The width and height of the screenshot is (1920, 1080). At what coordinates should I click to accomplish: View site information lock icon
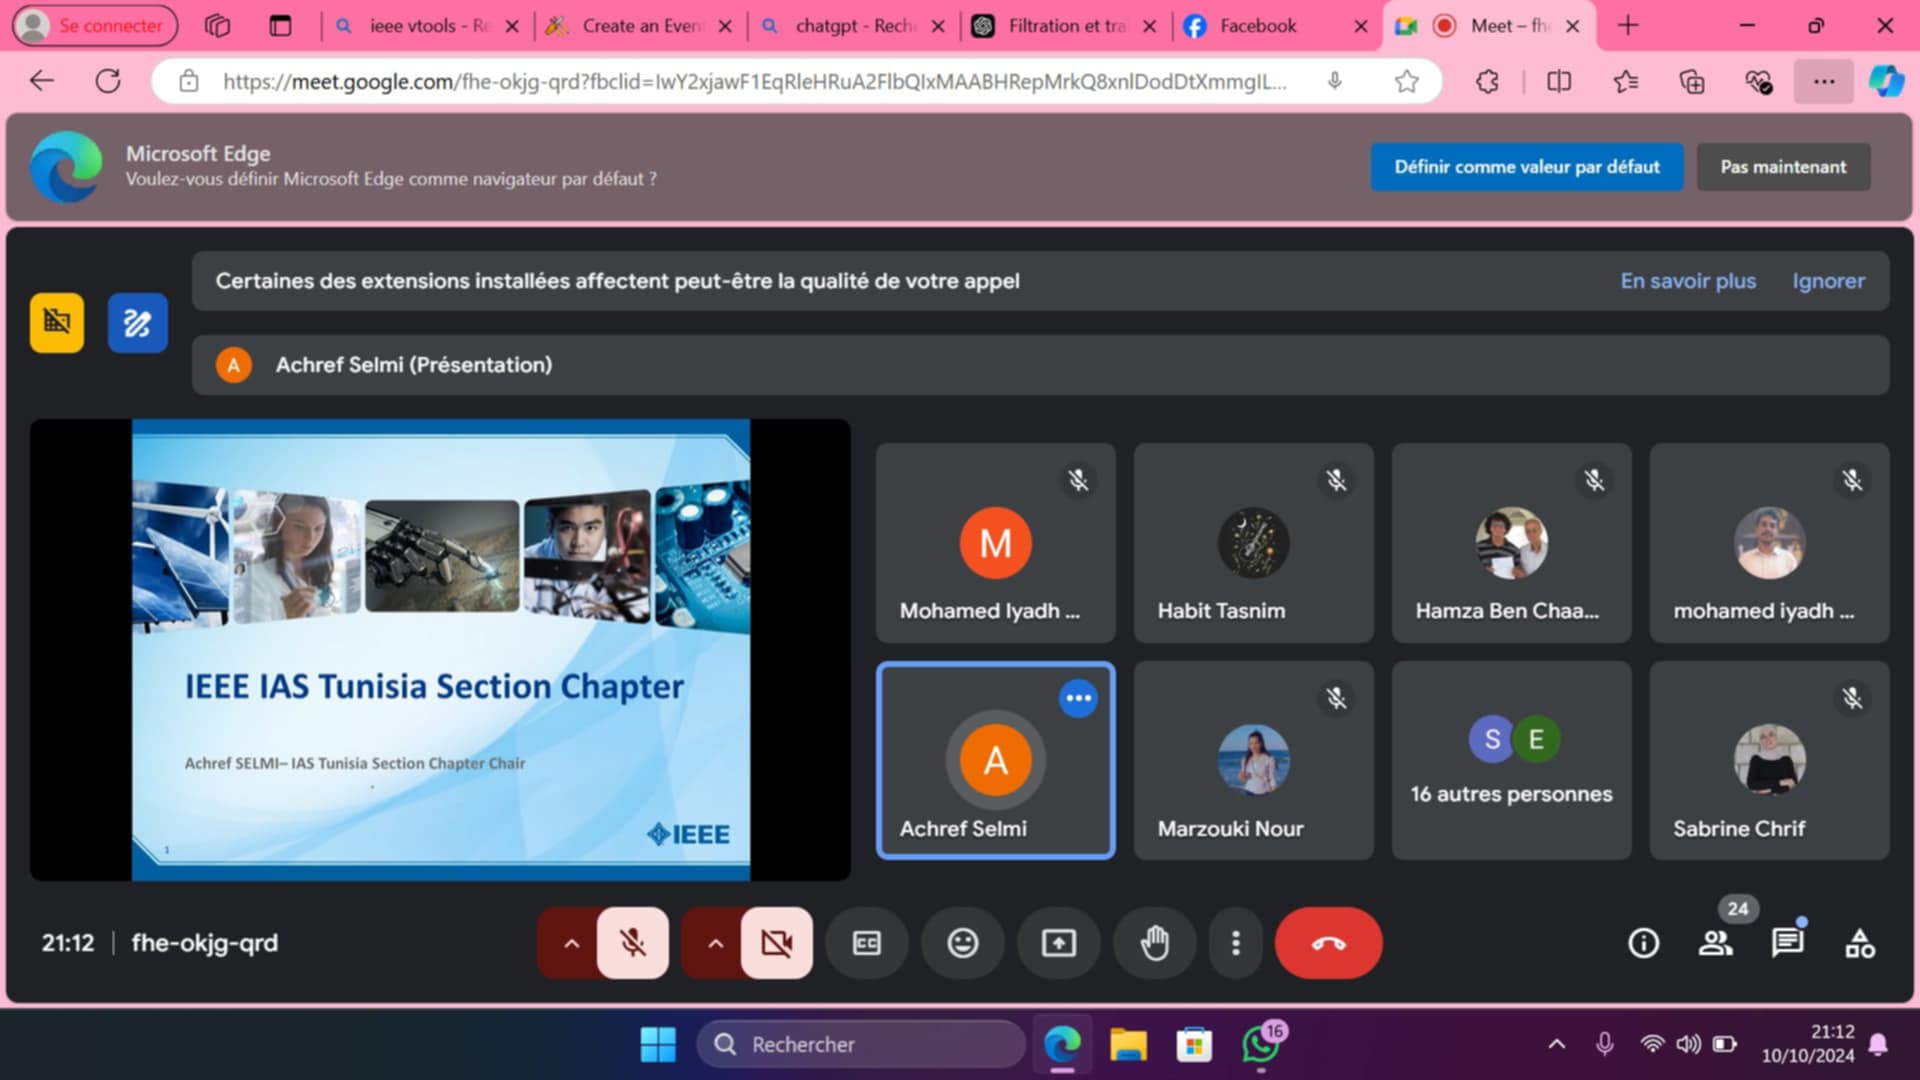click(189, 81)
